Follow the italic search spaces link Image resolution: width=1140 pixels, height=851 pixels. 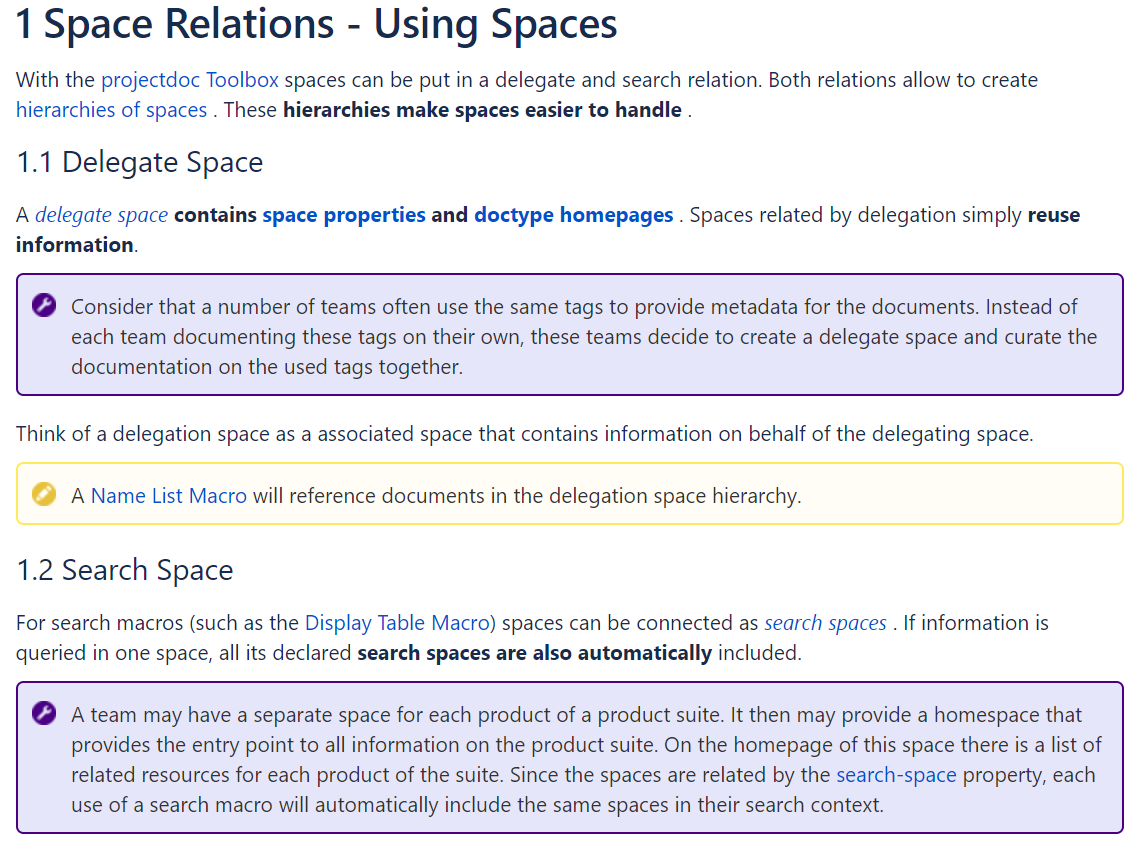(825, 623)
